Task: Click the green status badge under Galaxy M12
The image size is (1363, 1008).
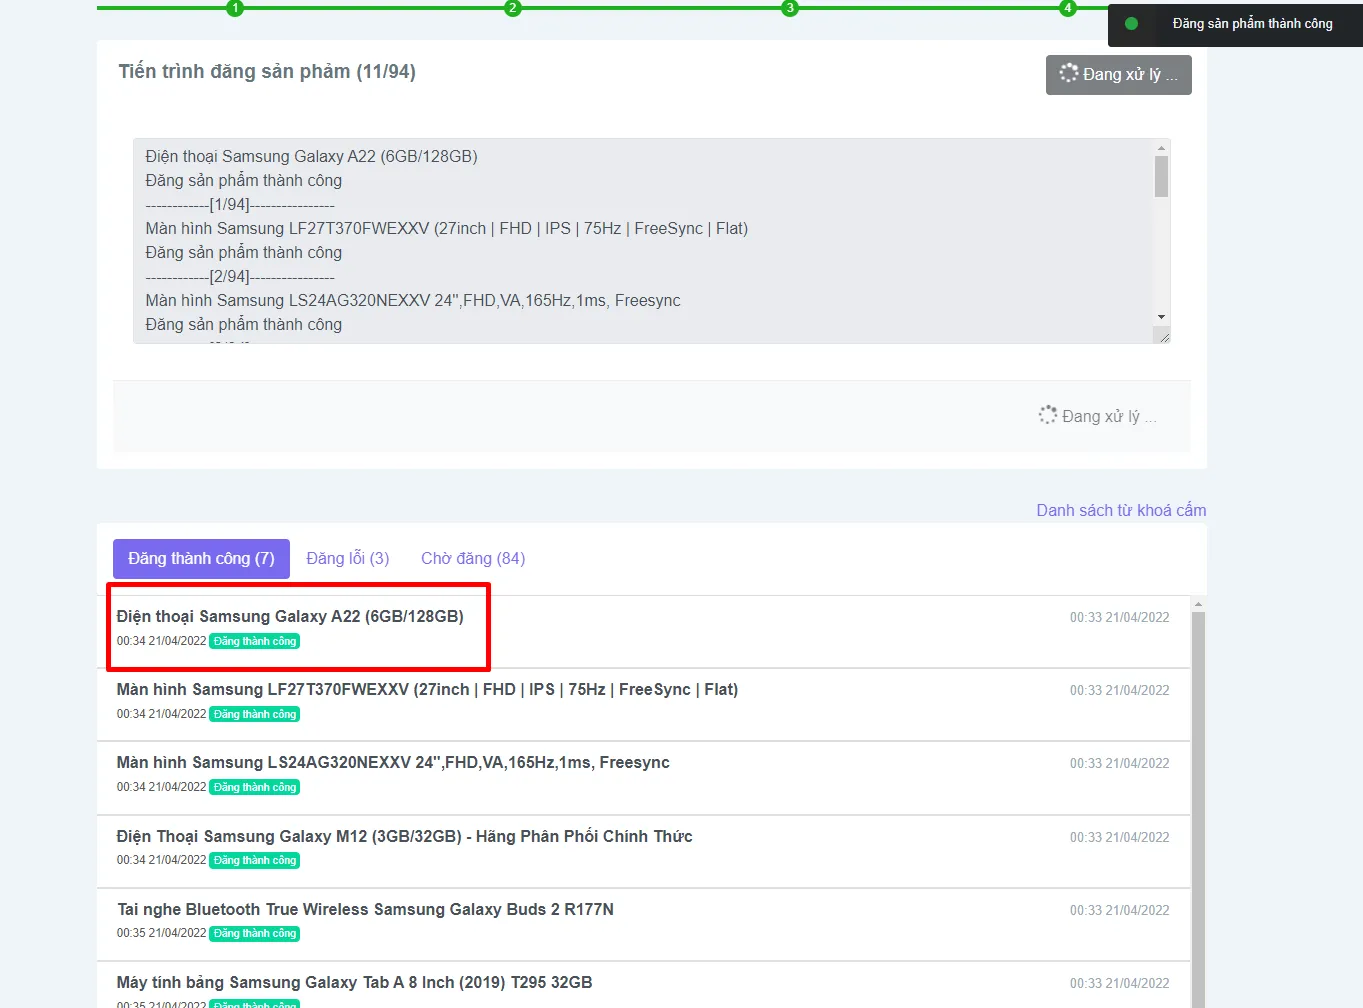Action: pyautogui.click(x=255, y=861)
